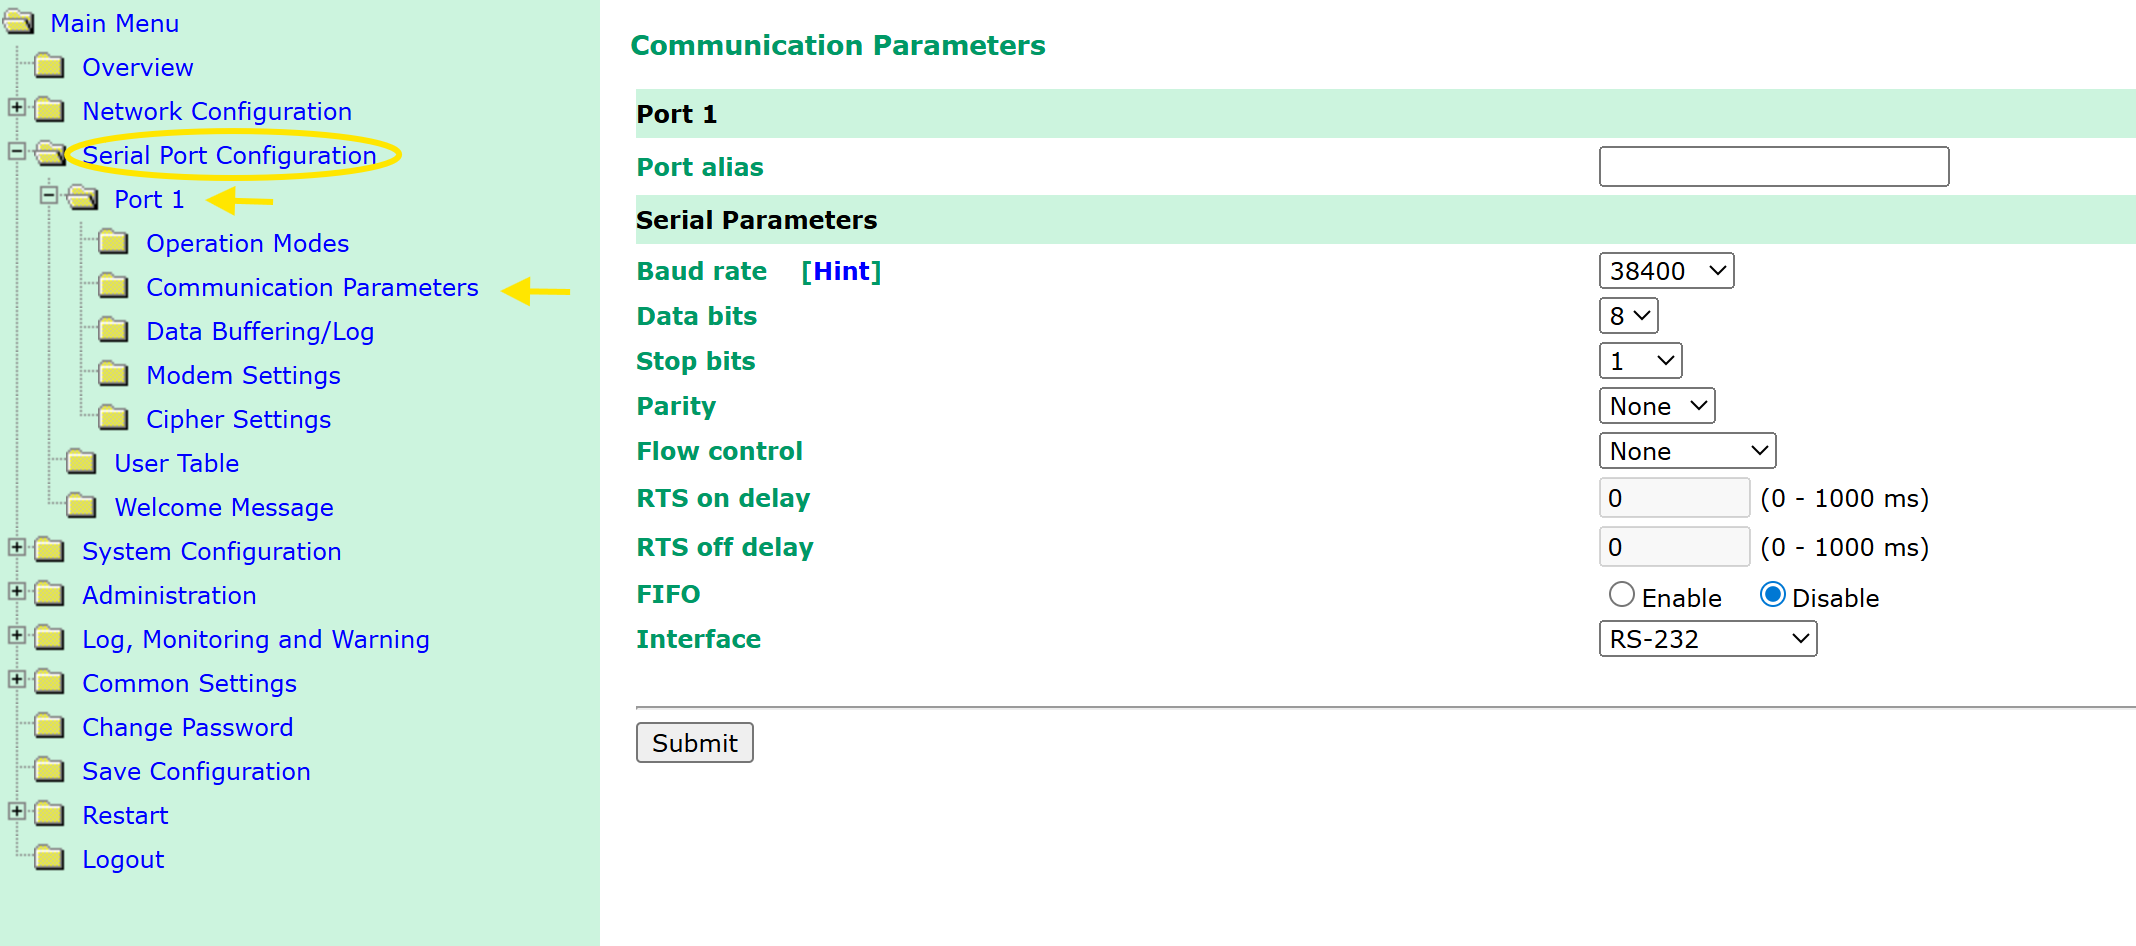Image resolution: width=2136 pixels, height=946 pixels.
Task: Click the open folder icon beside Main Menu
Action: (x=19, y=22)
